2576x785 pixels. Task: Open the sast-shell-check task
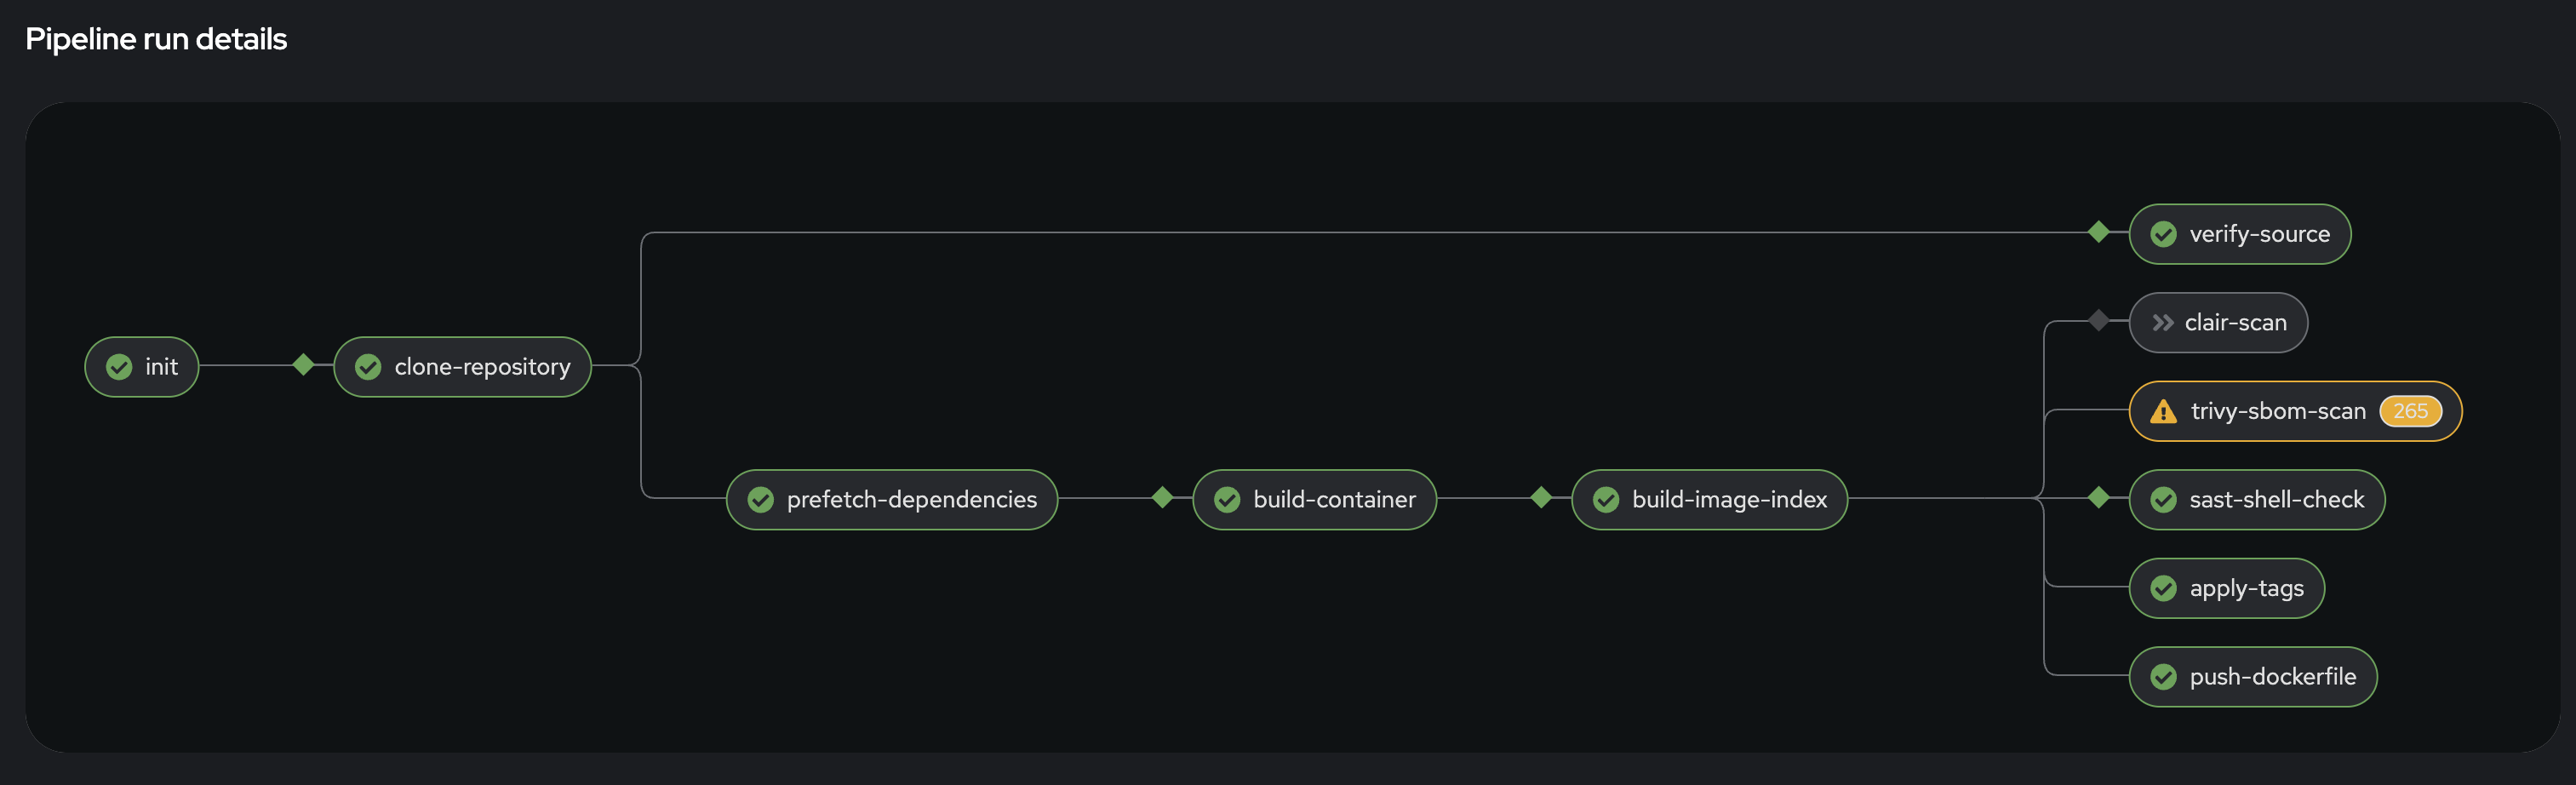coord(2256,500)
